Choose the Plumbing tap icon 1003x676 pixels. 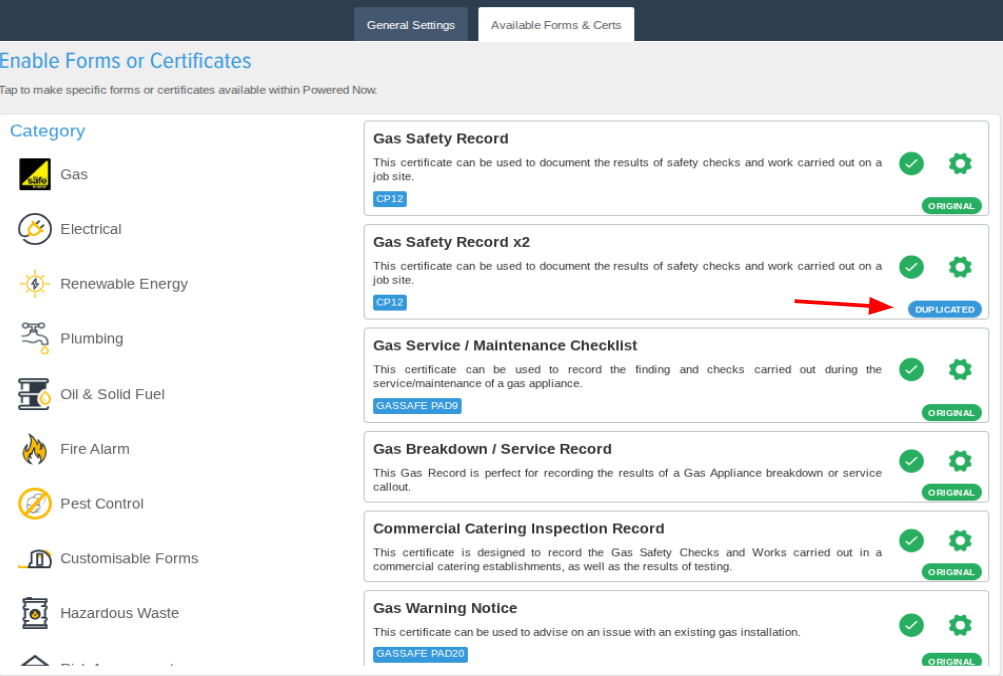[x=34, y=338]
